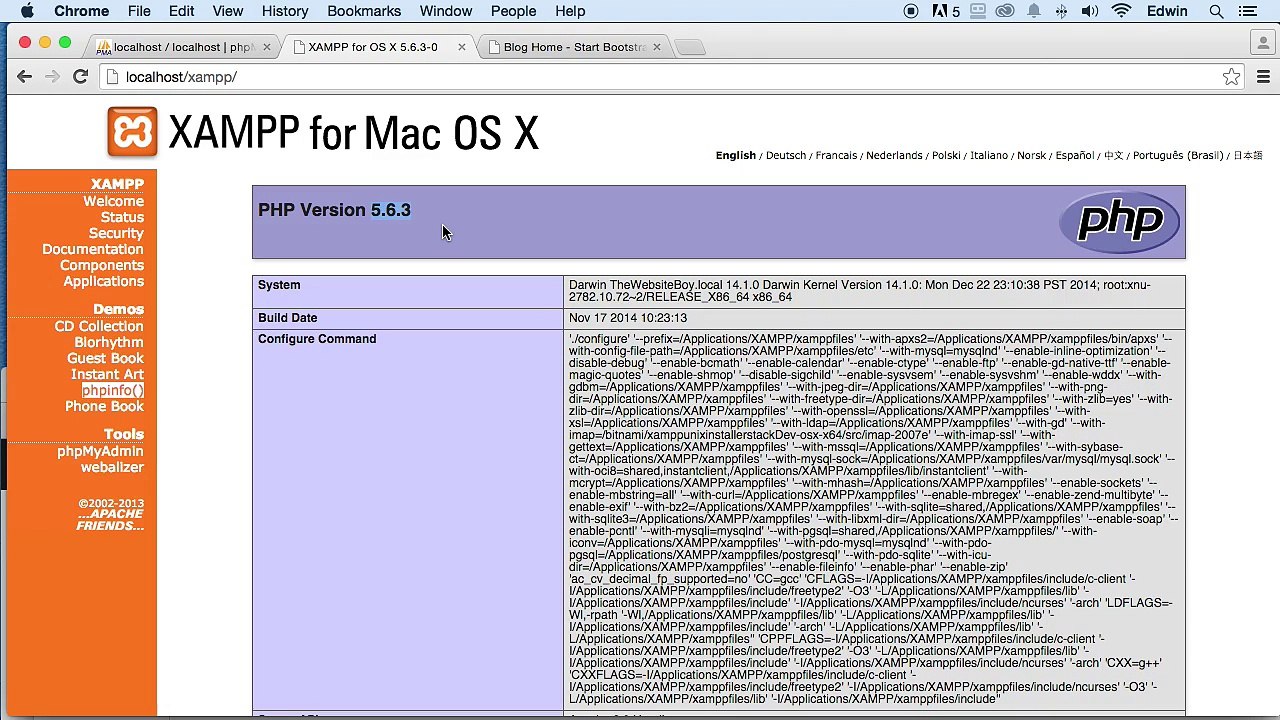Open the Chrome hamburger menu

(x=1263, y=77)
